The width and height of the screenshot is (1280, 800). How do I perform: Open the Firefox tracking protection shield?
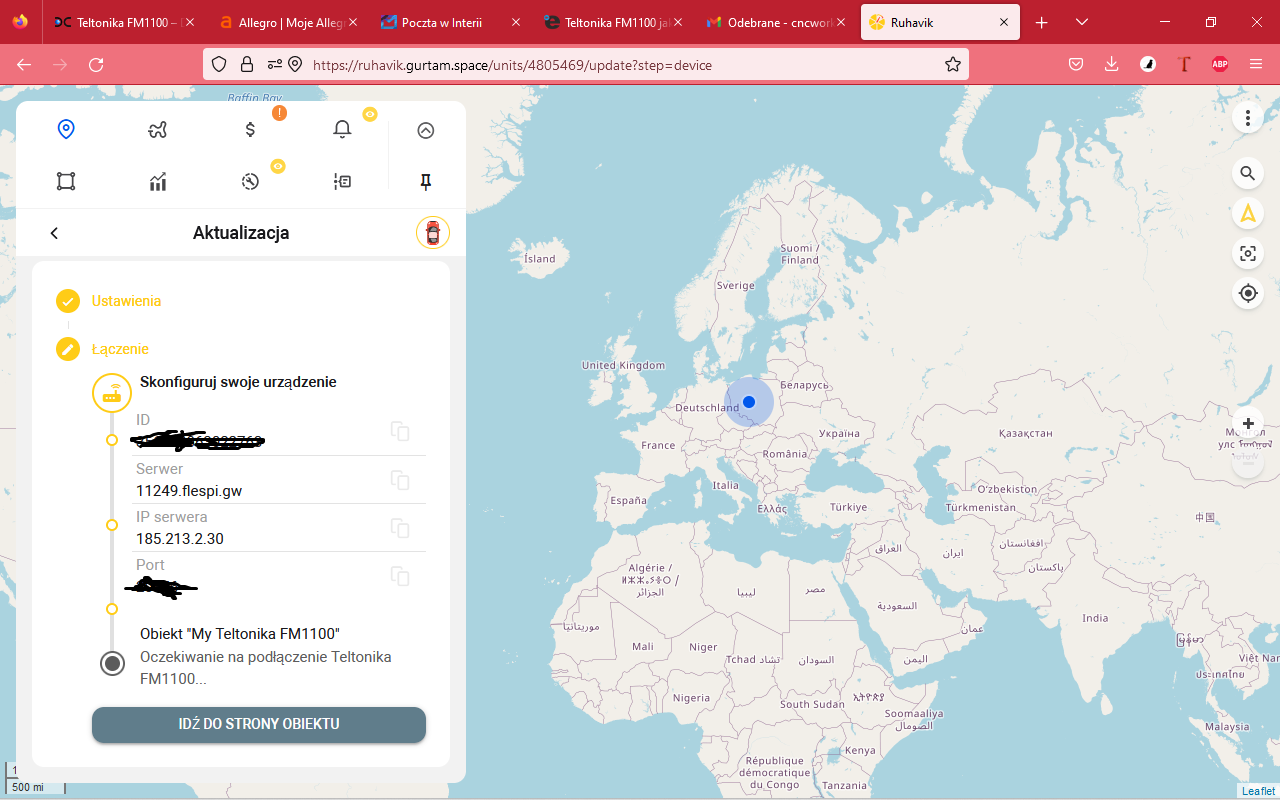coord(220,64)
